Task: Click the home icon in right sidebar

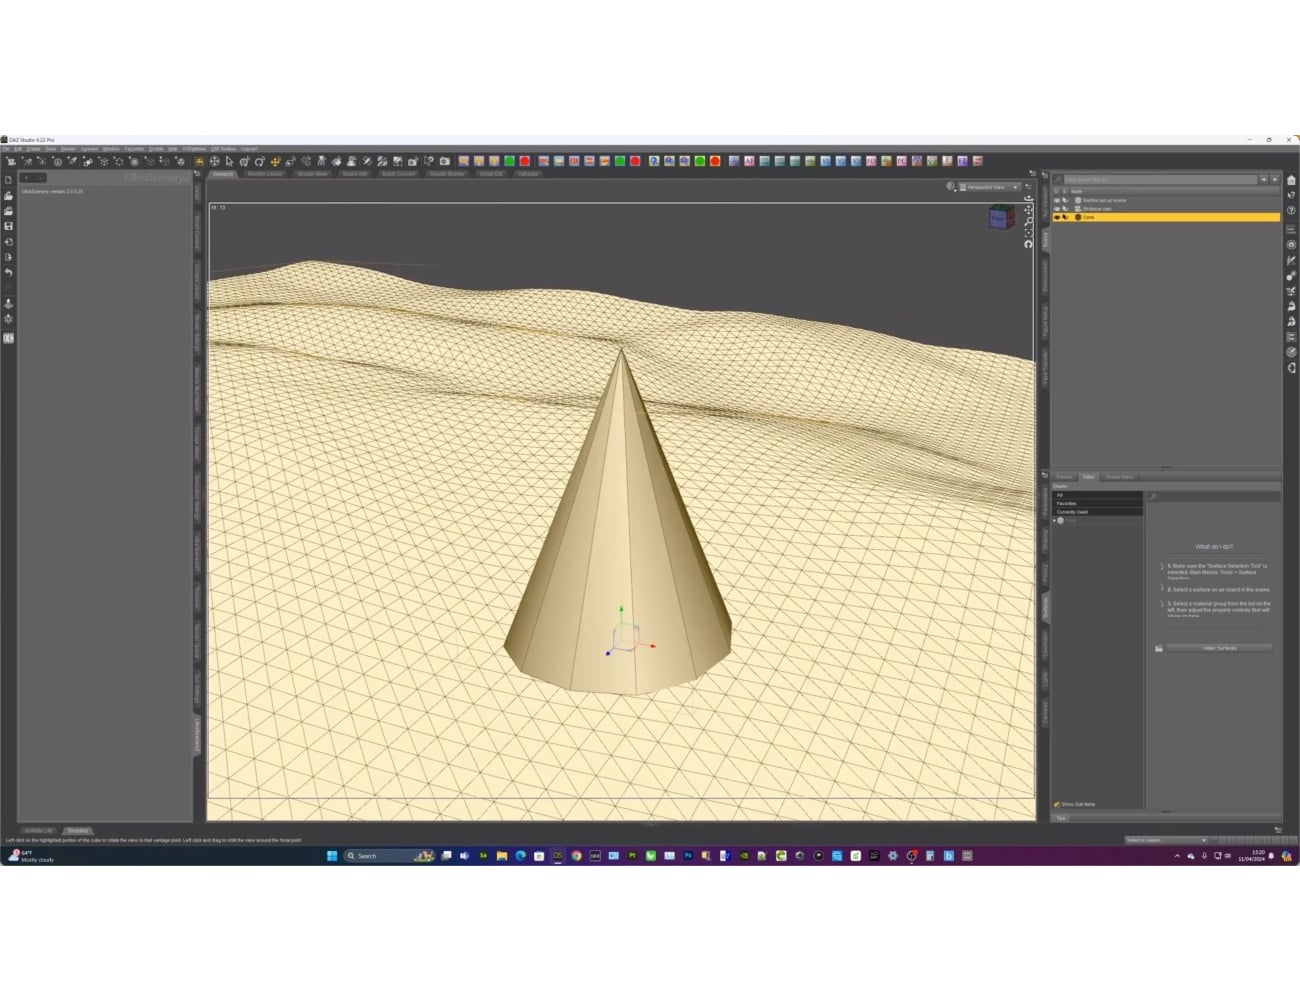Action: click(1291, 181)
